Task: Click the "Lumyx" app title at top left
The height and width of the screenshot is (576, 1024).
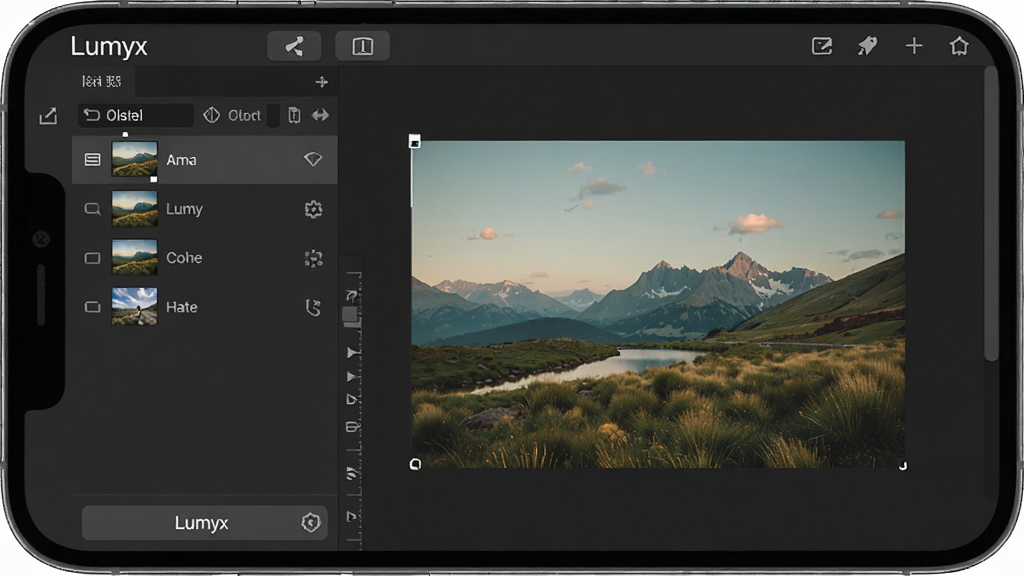Action: [109, 46]
